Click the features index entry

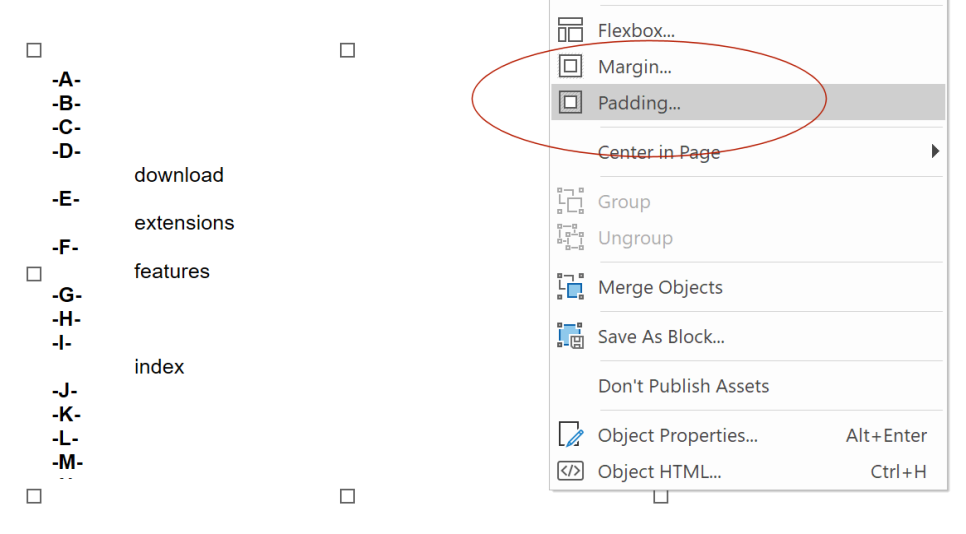172,271
